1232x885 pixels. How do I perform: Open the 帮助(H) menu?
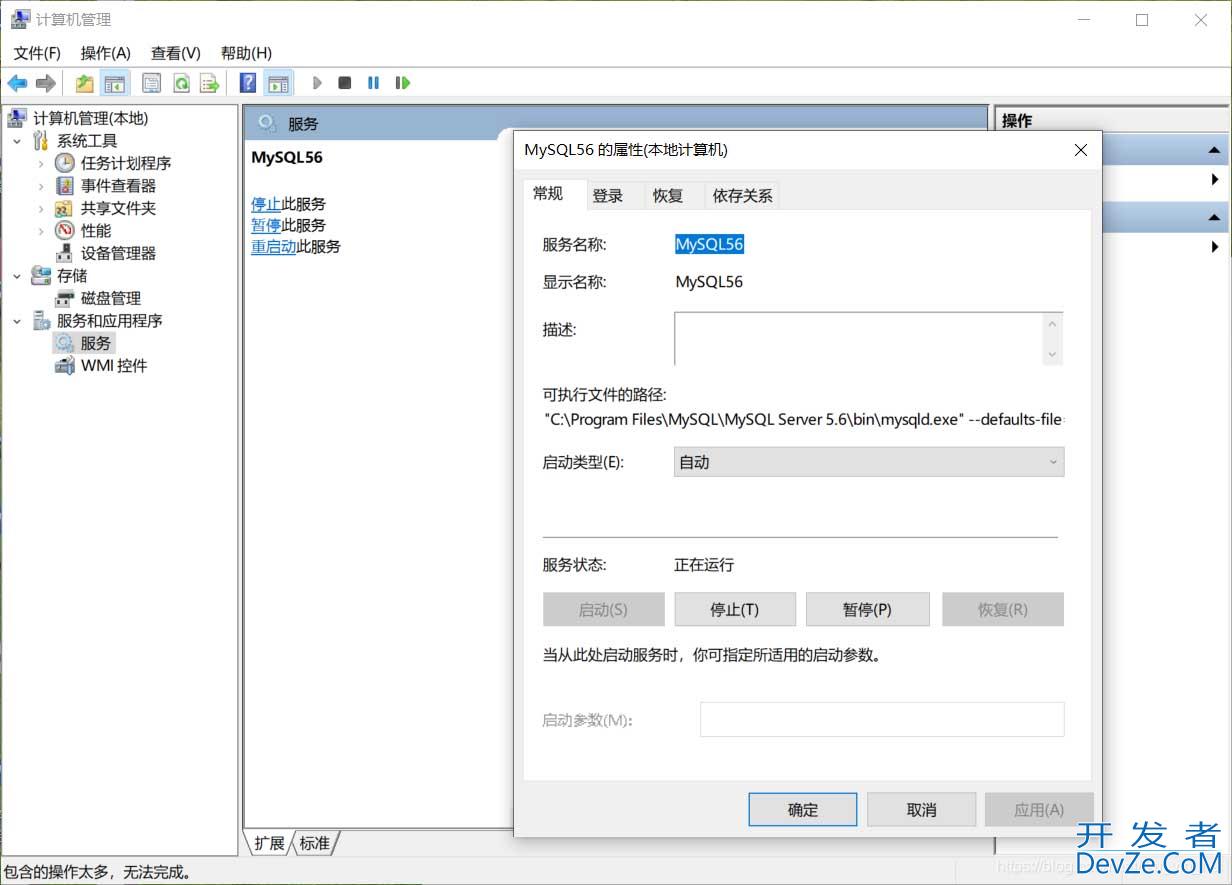(246, 53)
